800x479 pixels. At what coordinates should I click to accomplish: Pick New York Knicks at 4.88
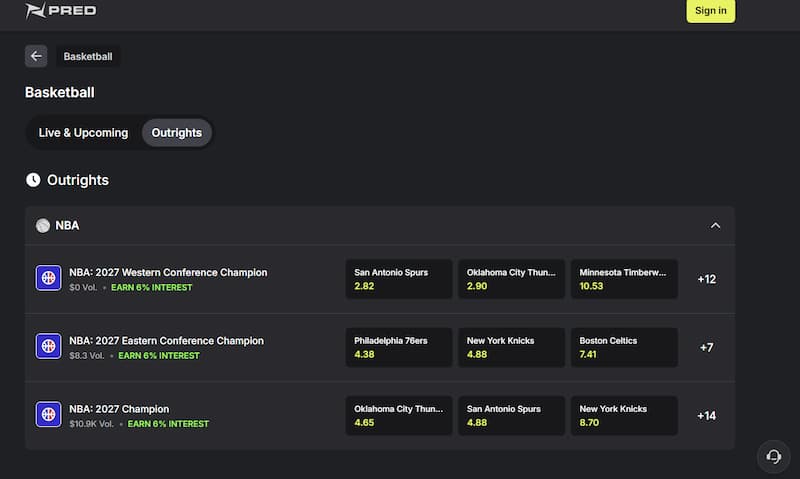click(512, 347)
